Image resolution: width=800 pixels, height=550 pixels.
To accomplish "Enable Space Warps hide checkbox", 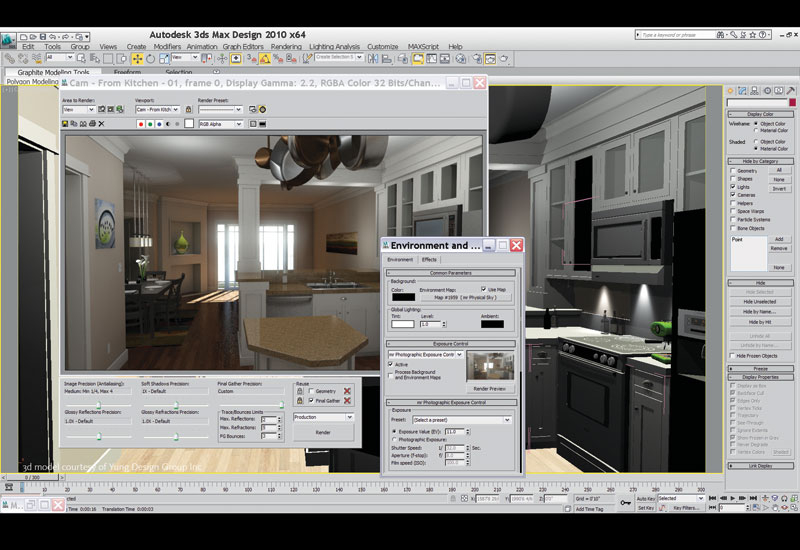I will tap(733, 211).
